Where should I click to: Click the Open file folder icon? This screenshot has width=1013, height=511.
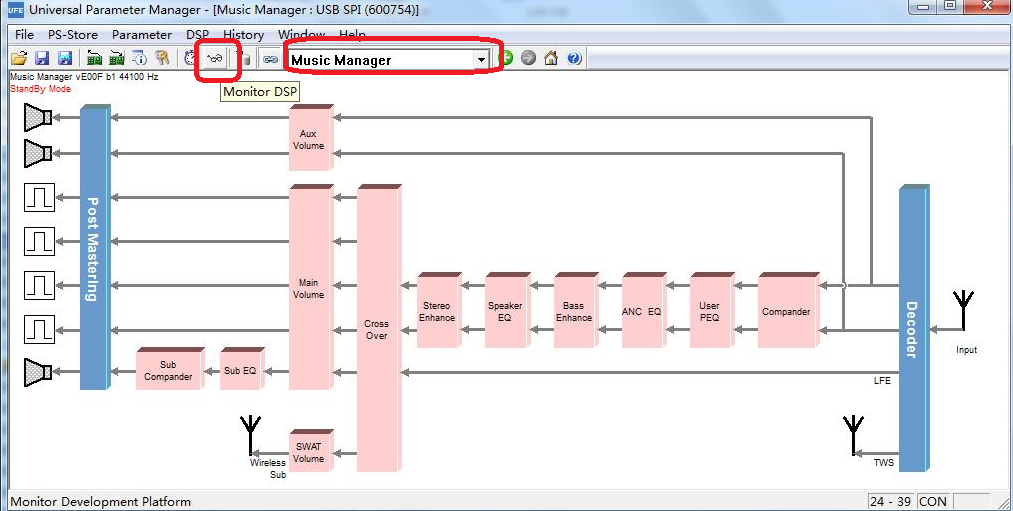click(19, 59)
